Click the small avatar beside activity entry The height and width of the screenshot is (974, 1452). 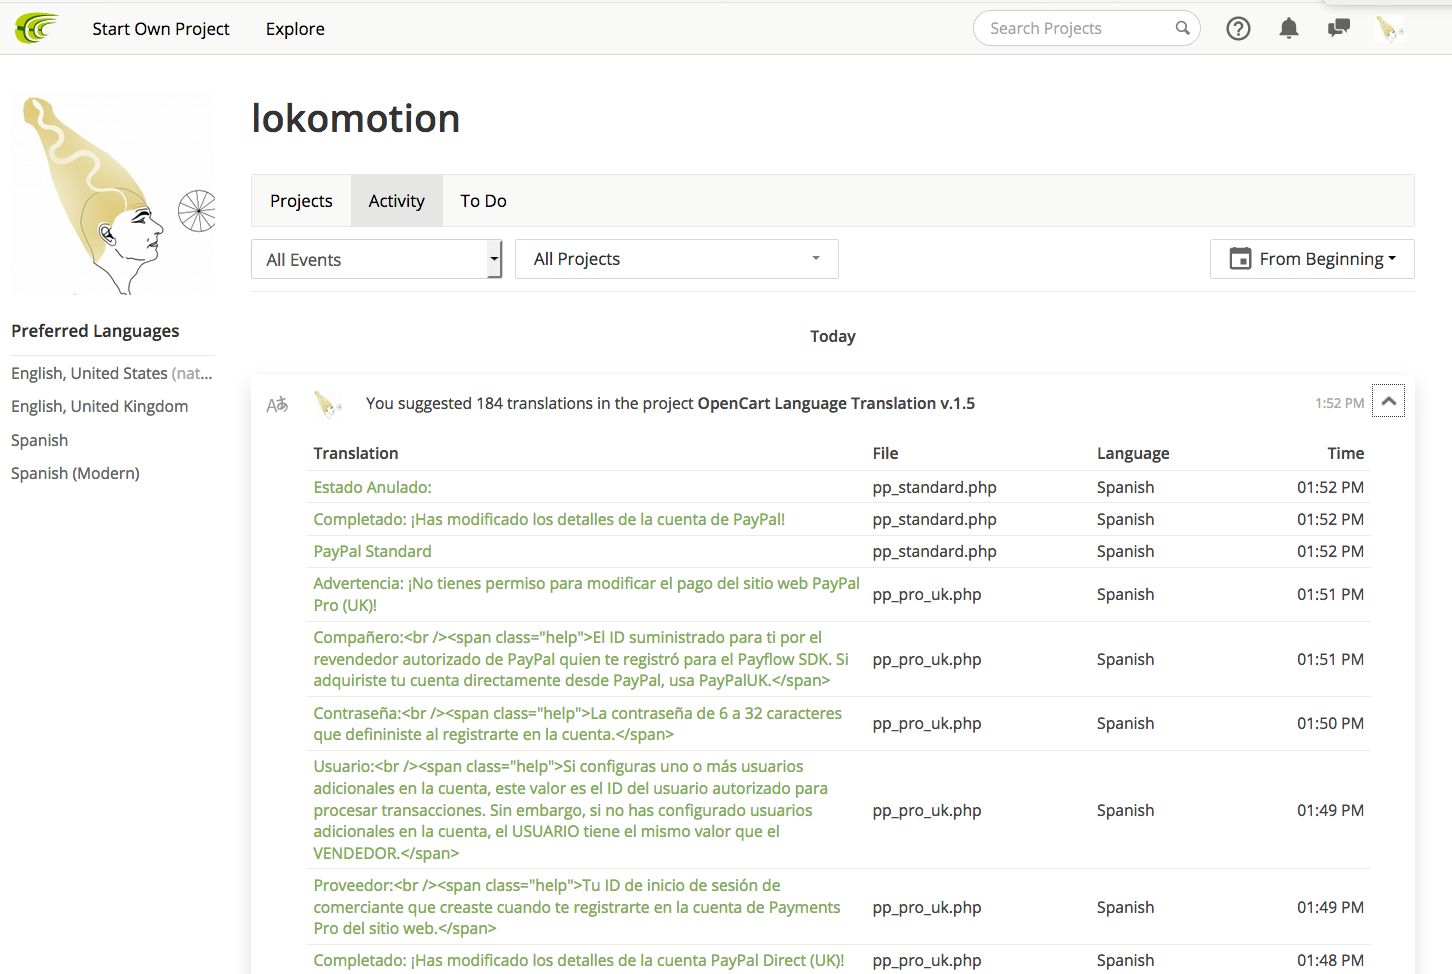pyautogui.click(x=328, y=404)
